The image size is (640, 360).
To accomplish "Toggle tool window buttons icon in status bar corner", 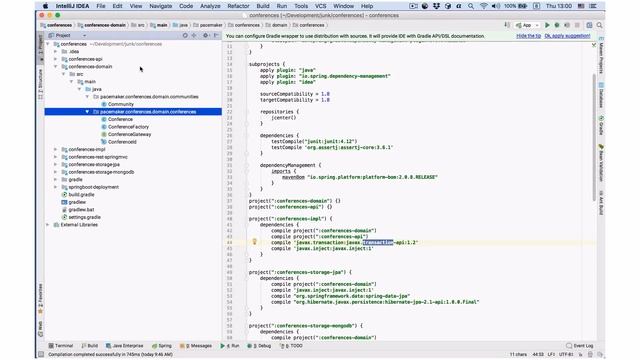I will [x=41, y=354].
